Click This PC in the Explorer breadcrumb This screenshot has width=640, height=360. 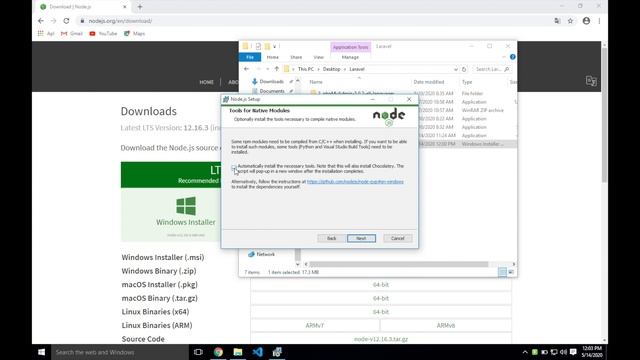pyautogui.click(x=306, y=69)
